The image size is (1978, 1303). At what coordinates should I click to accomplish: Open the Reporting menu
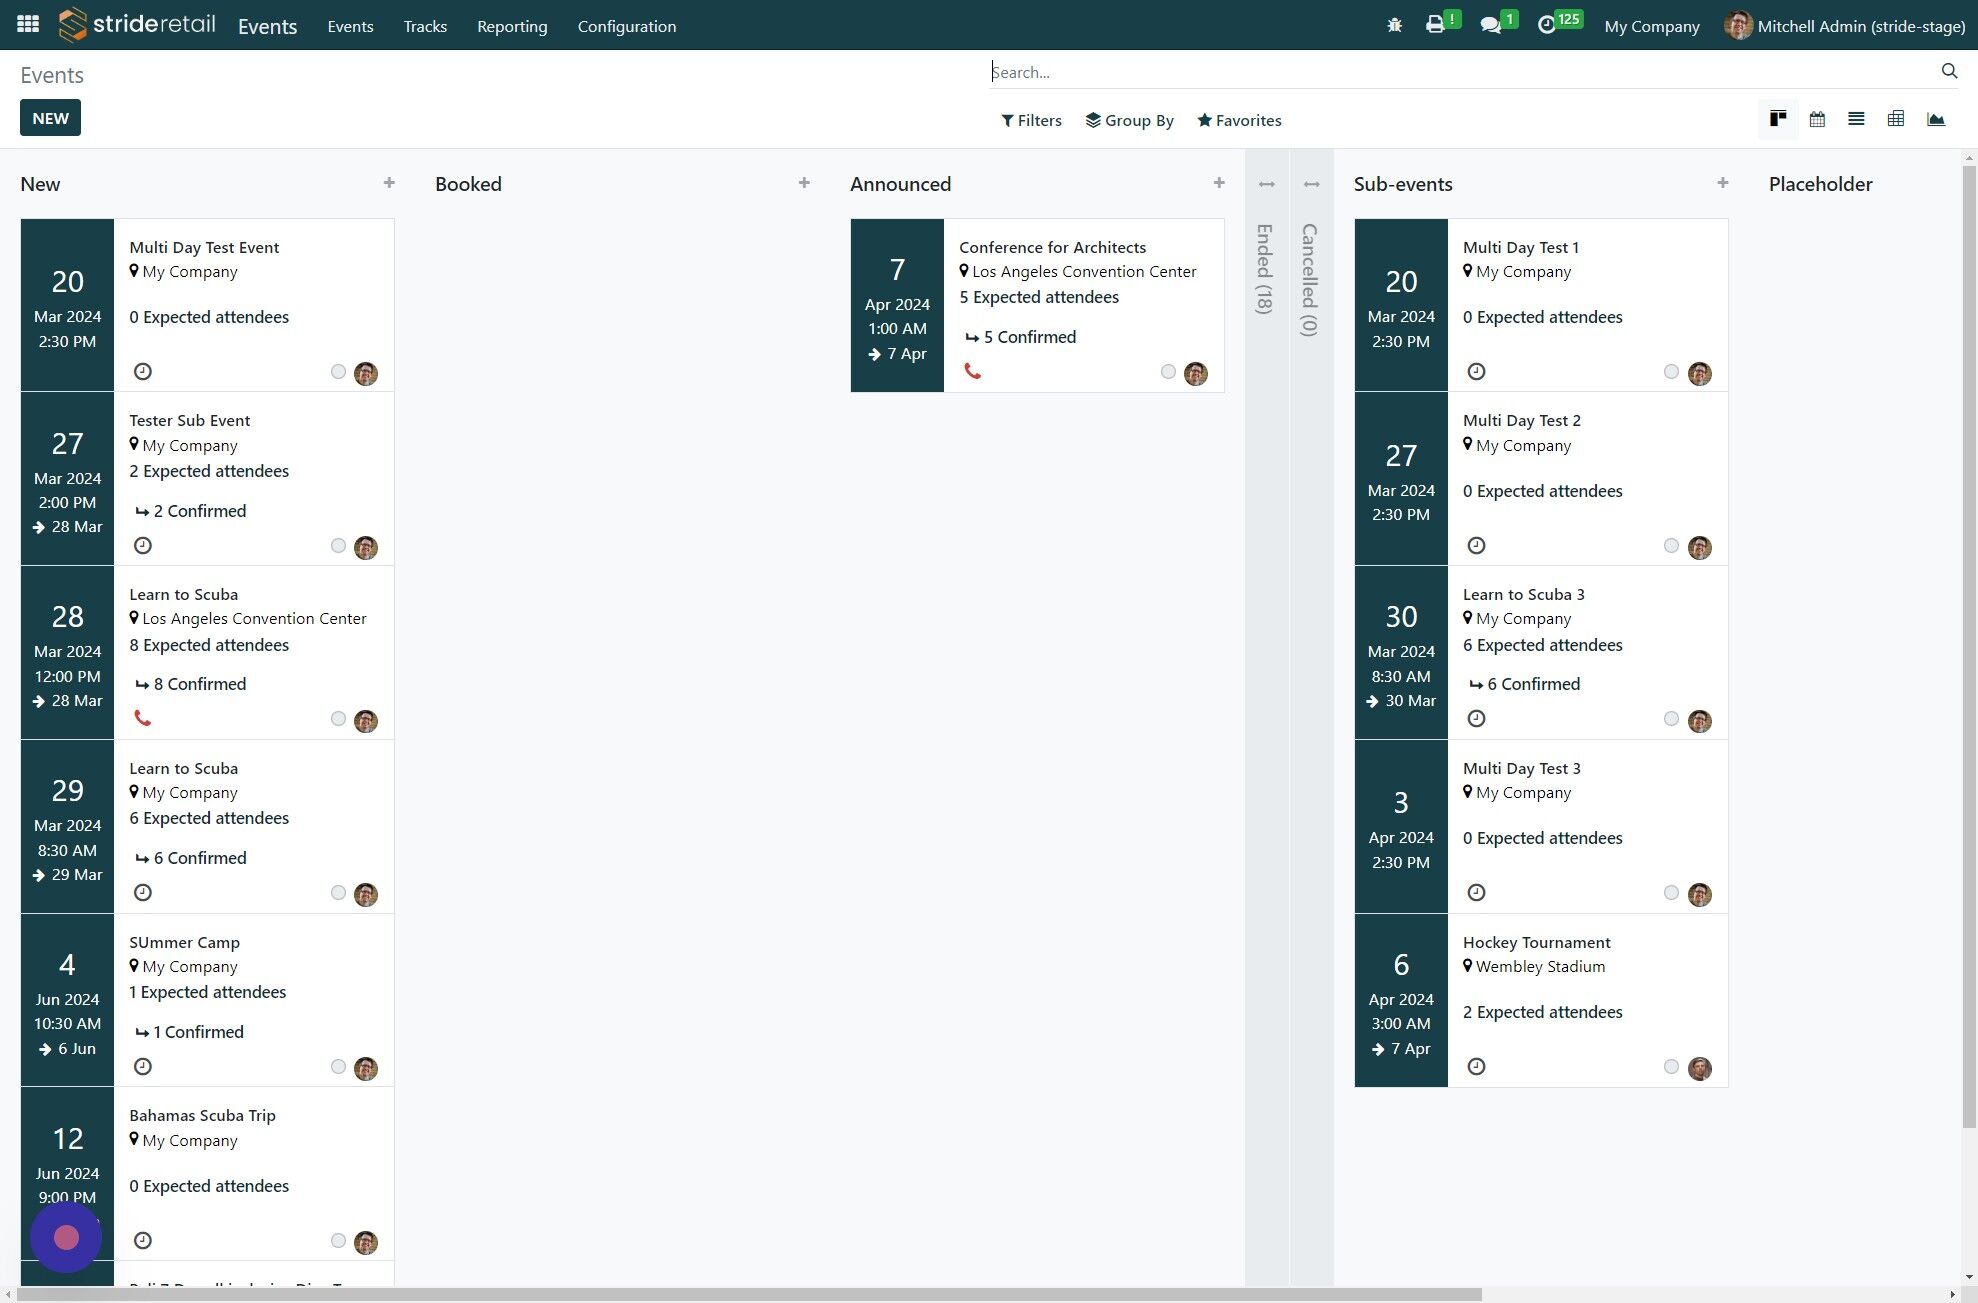coord(511,26)
